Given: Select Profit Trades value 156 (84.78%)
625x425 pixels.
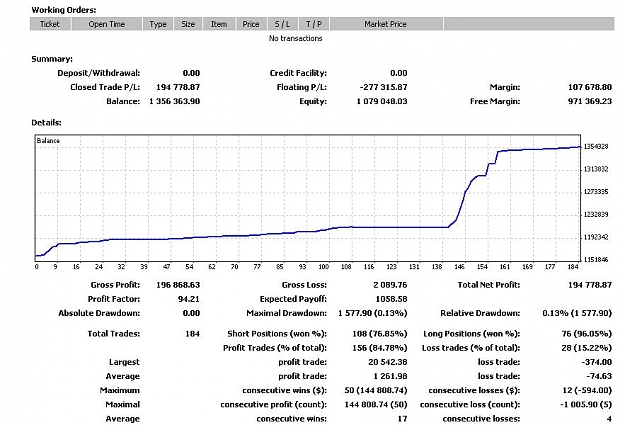Looking at the screenshot, I should [x=380, y=348].
